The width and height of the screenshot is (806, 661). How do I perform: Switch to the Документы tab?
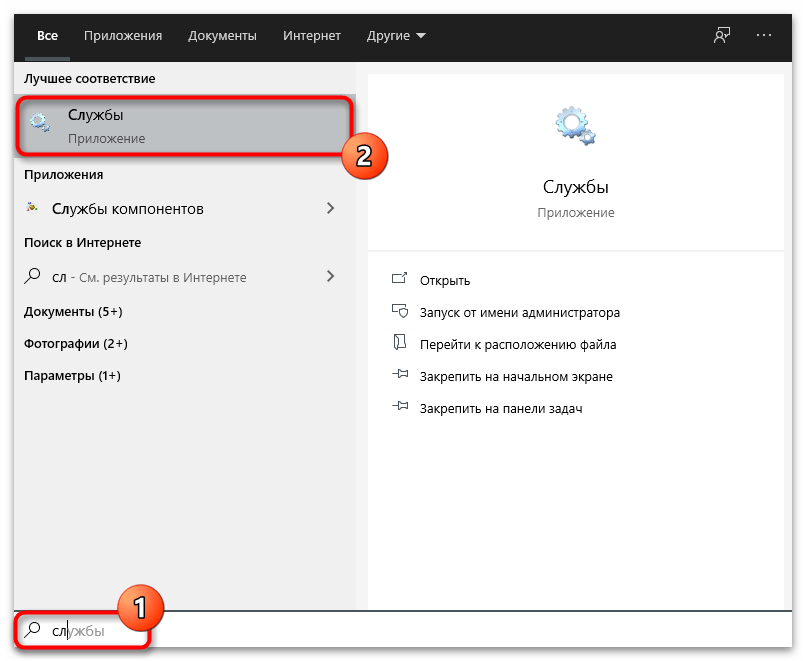(x=222, y=36)
